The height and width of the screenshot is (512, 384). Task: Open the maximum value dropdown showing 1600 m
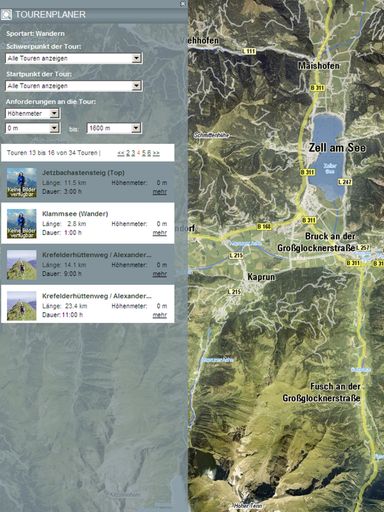click(114, 128)
